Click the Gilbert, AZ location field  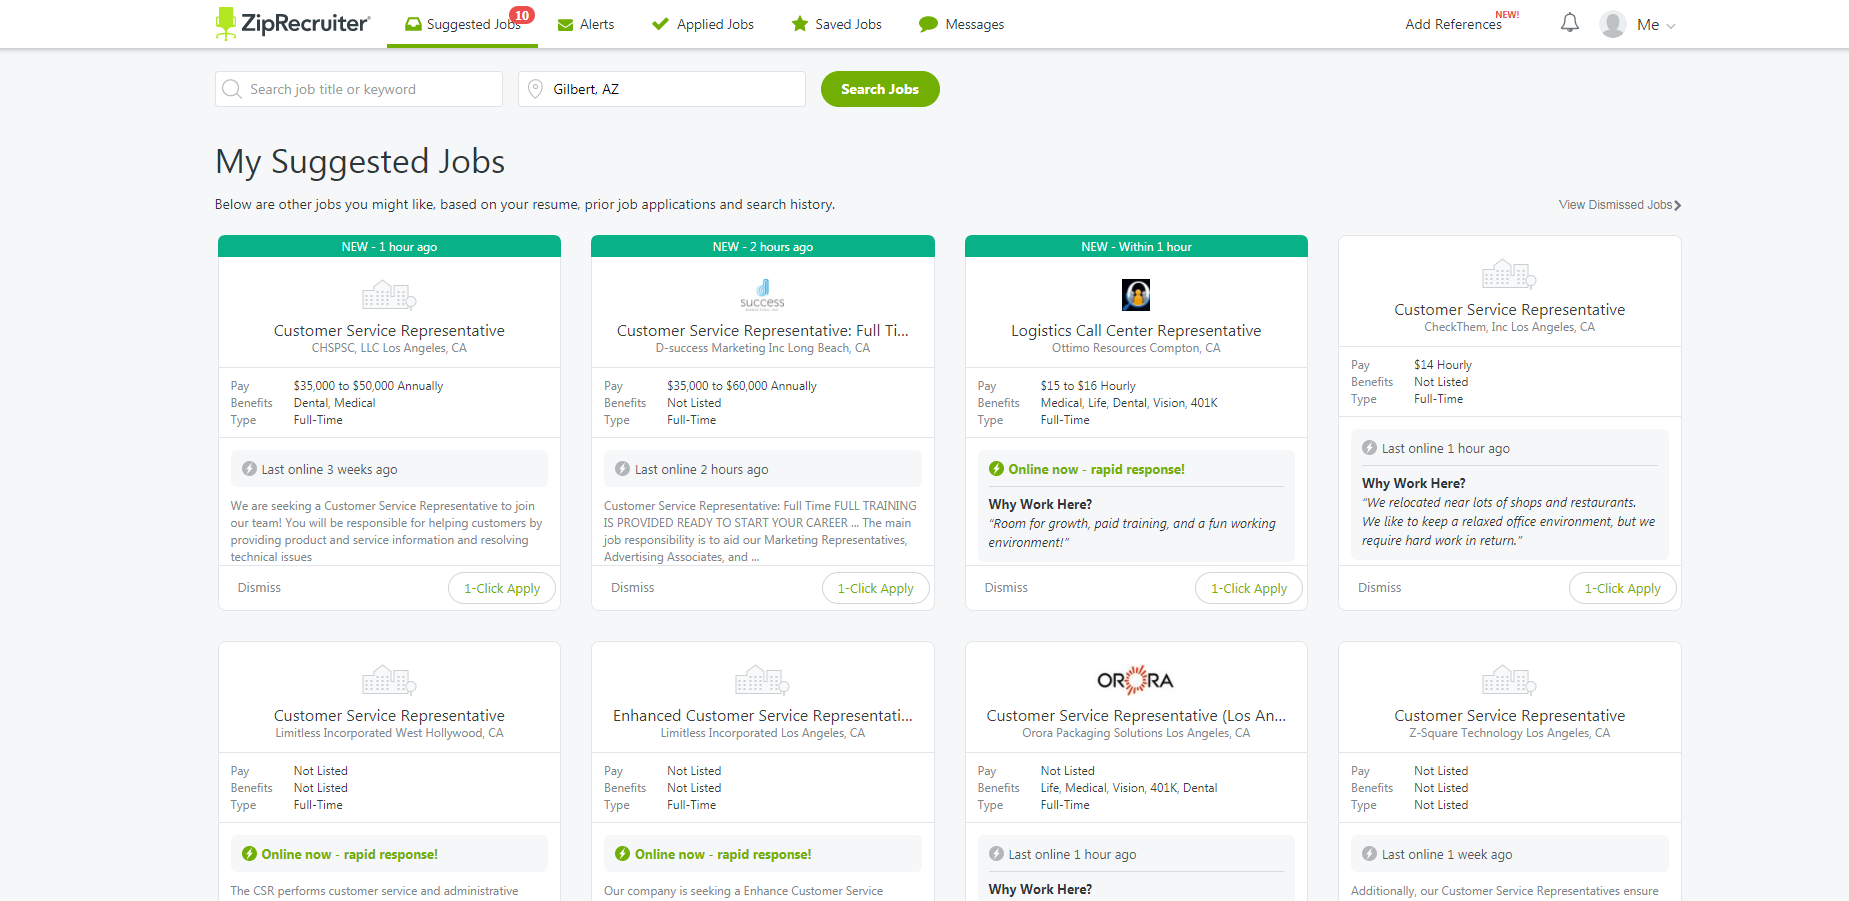tap(672, 89)
